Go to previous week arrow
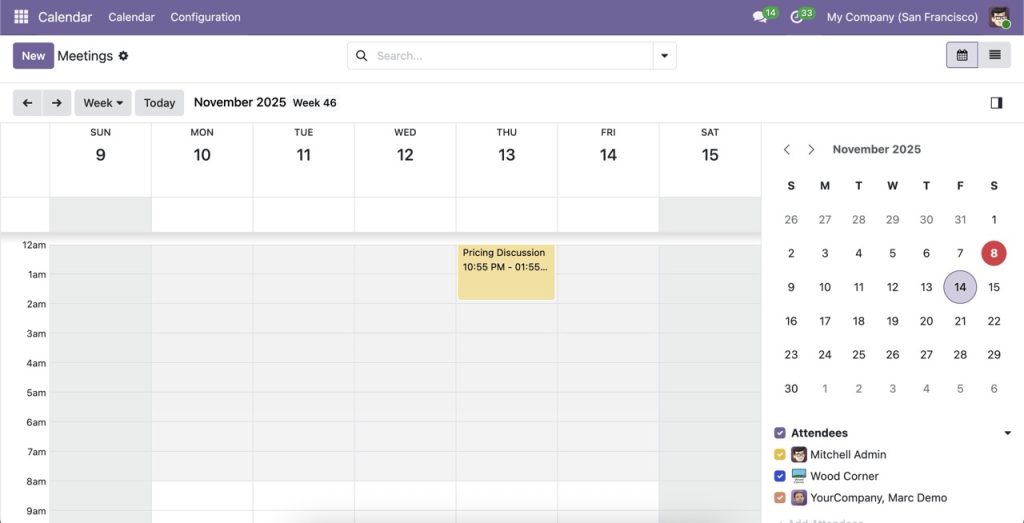Image resolution: width=1024 pixels, height=523 pixels. coord(27,103)
